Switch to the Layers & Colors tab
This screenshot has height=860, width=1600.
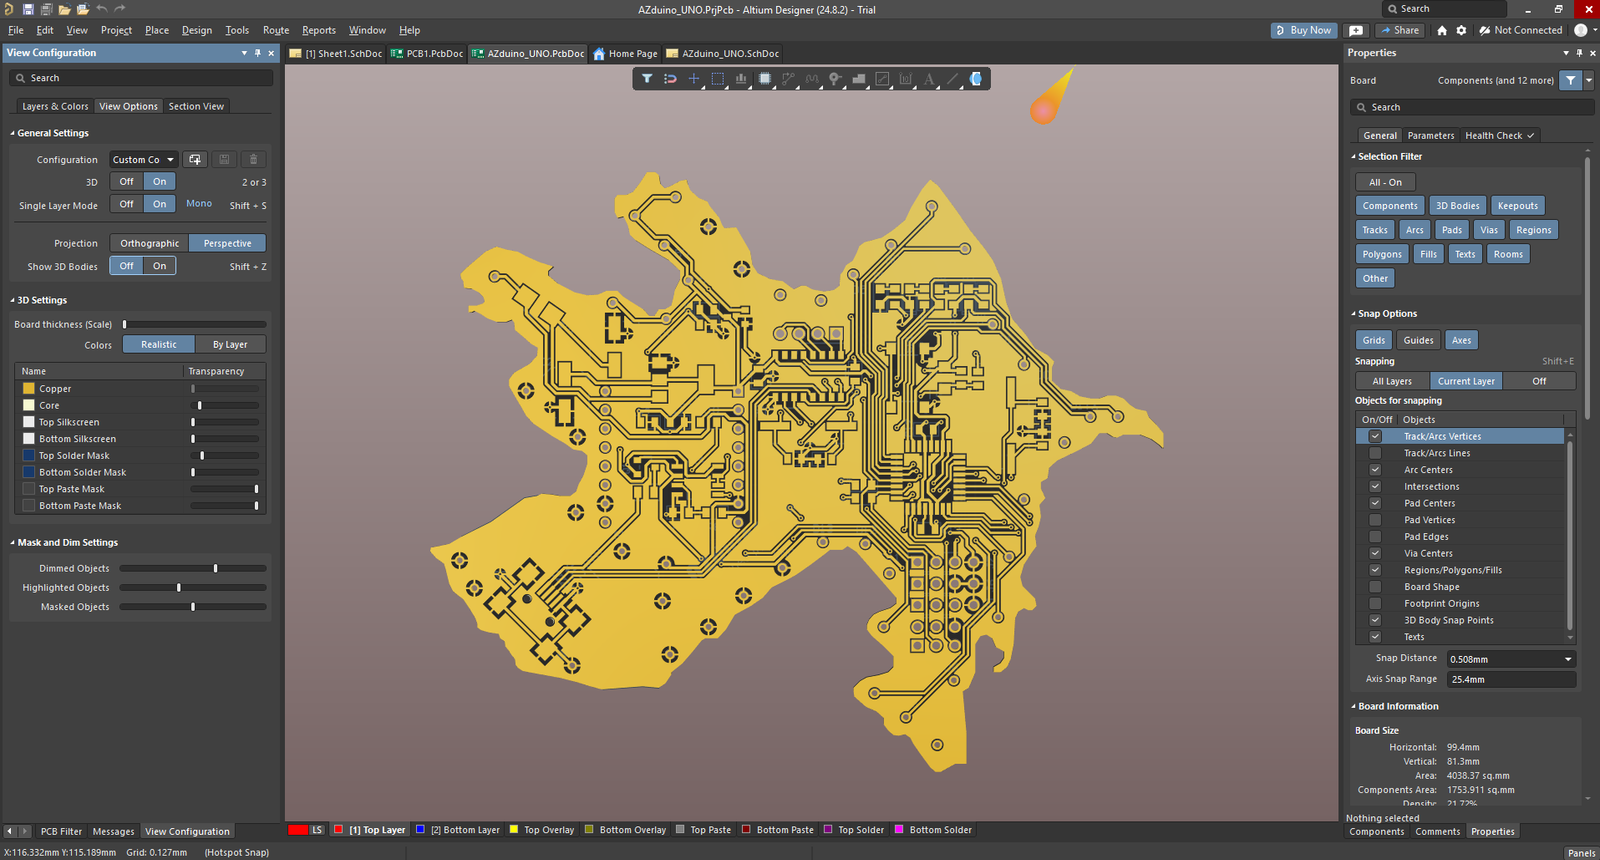(x=55, y=106)
